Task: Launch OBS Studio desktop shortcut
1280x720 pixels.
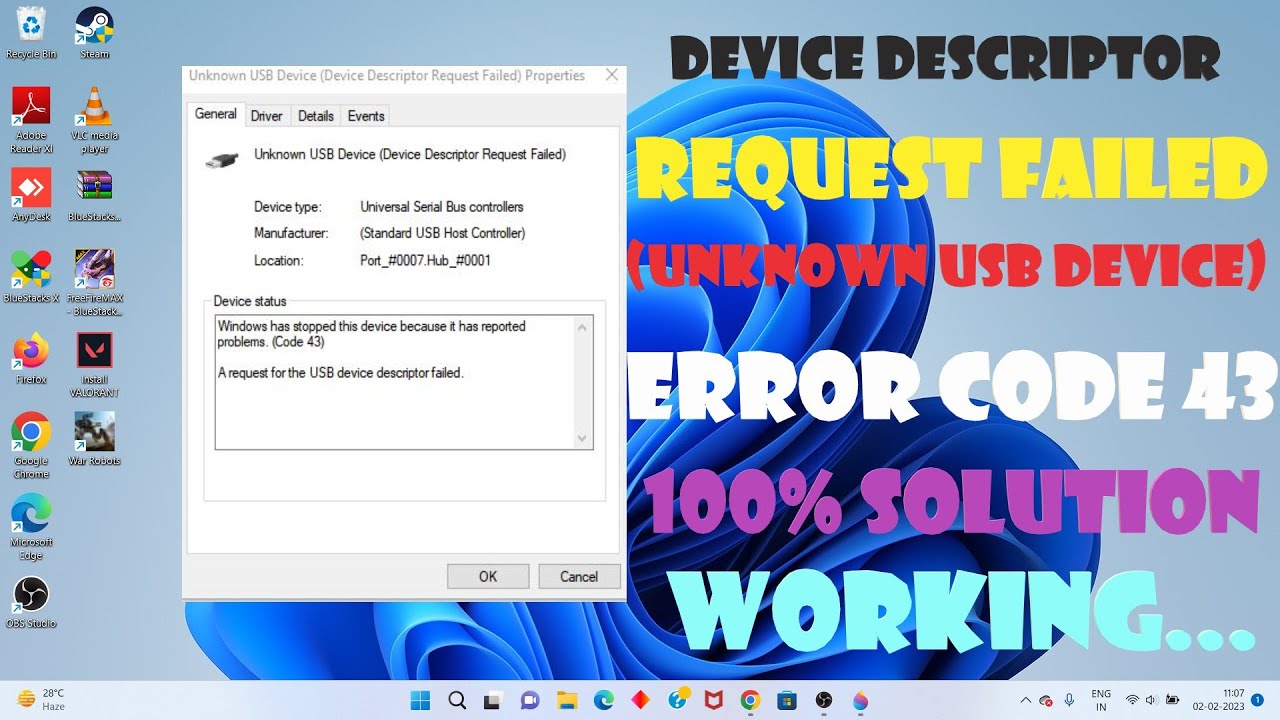Action: [31, 603]
